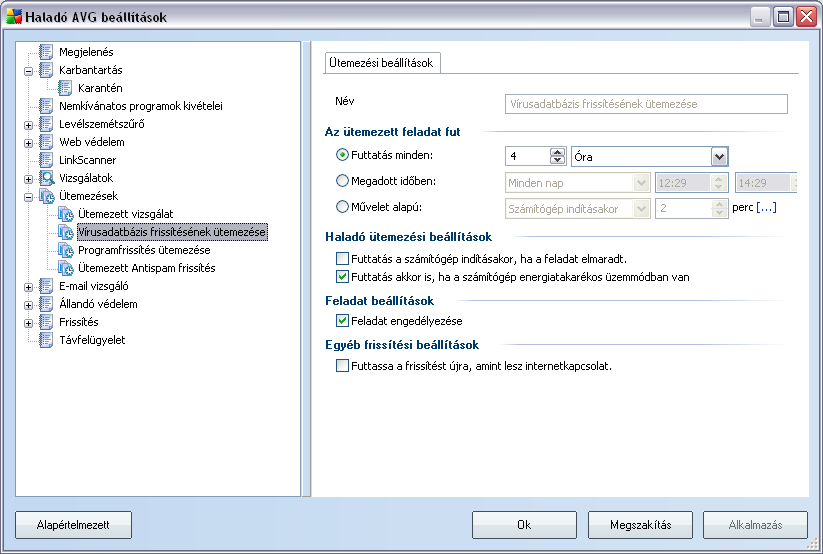
Task: Increase the Futtatás minden interval value
Action: click(557, 152)
